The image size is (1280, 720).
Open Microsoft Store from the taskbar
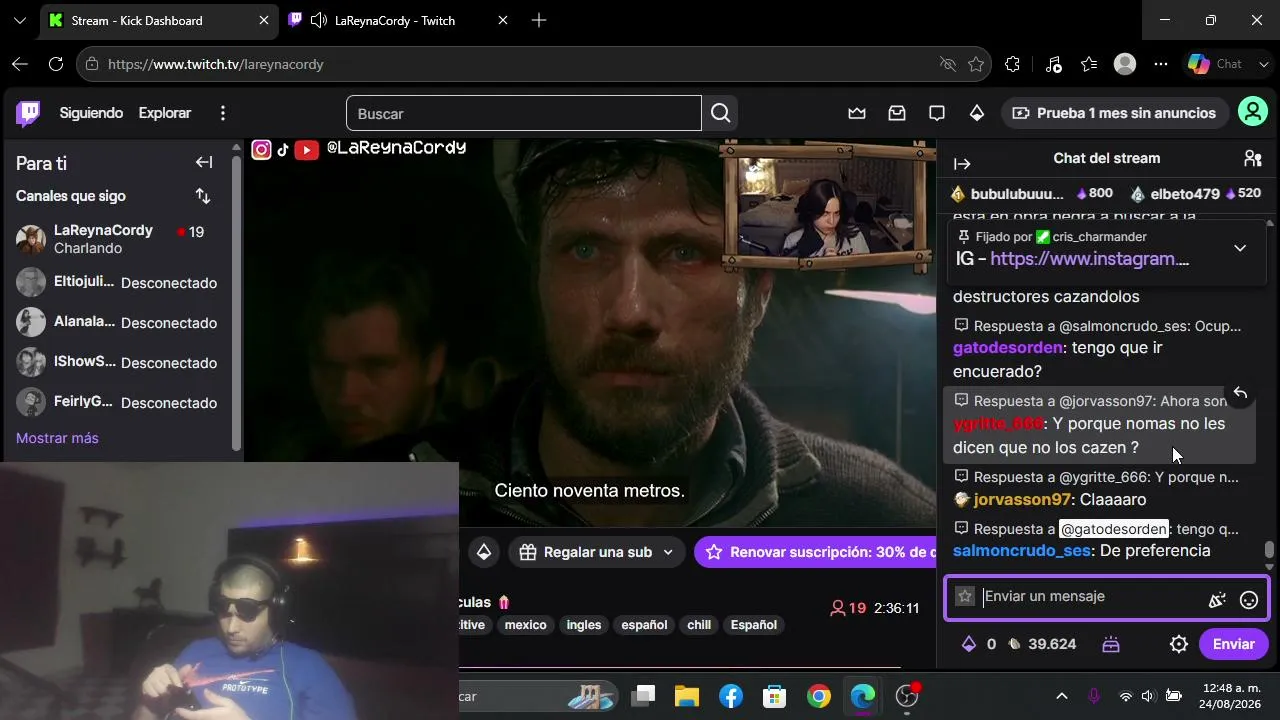[775, 696]
